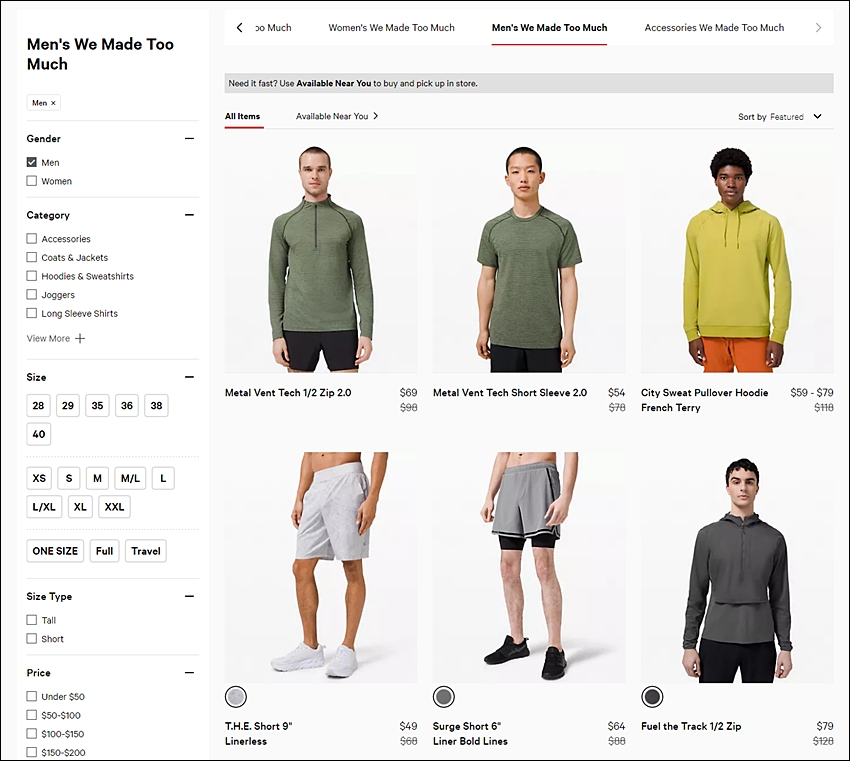The height and width of the screenshot is (761, 850).
Task: Check the Women gender checkbox
Action: tap(32, 180)
